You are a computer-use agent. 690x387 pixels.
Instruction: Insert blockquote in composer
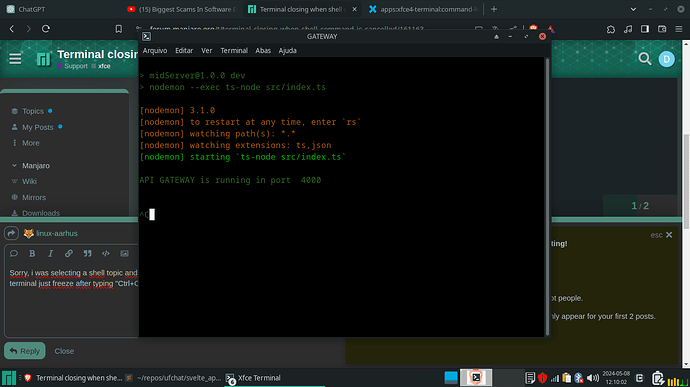coord(88,254)
